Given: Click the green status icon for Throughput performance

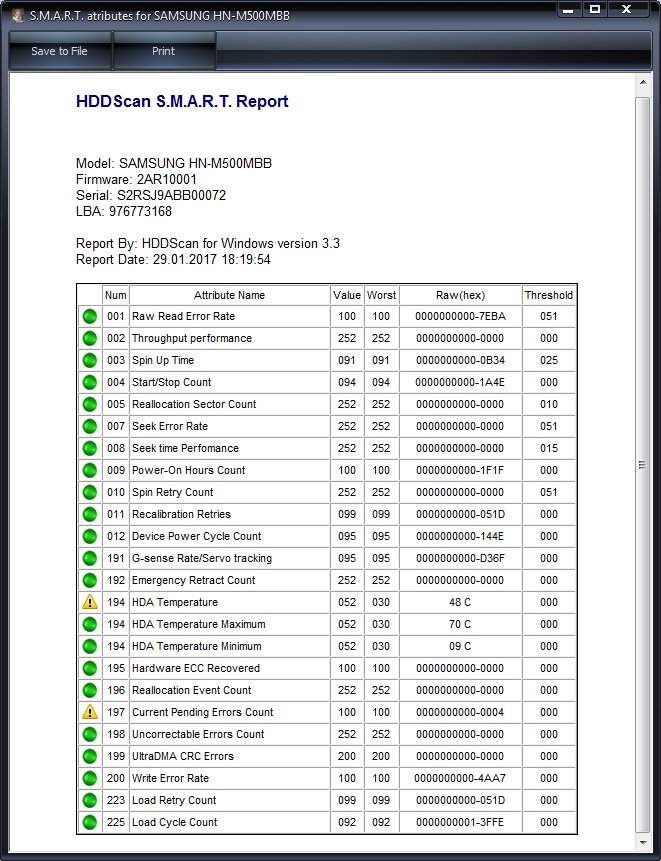Looking at the screenshot, I should coord(89,338).
